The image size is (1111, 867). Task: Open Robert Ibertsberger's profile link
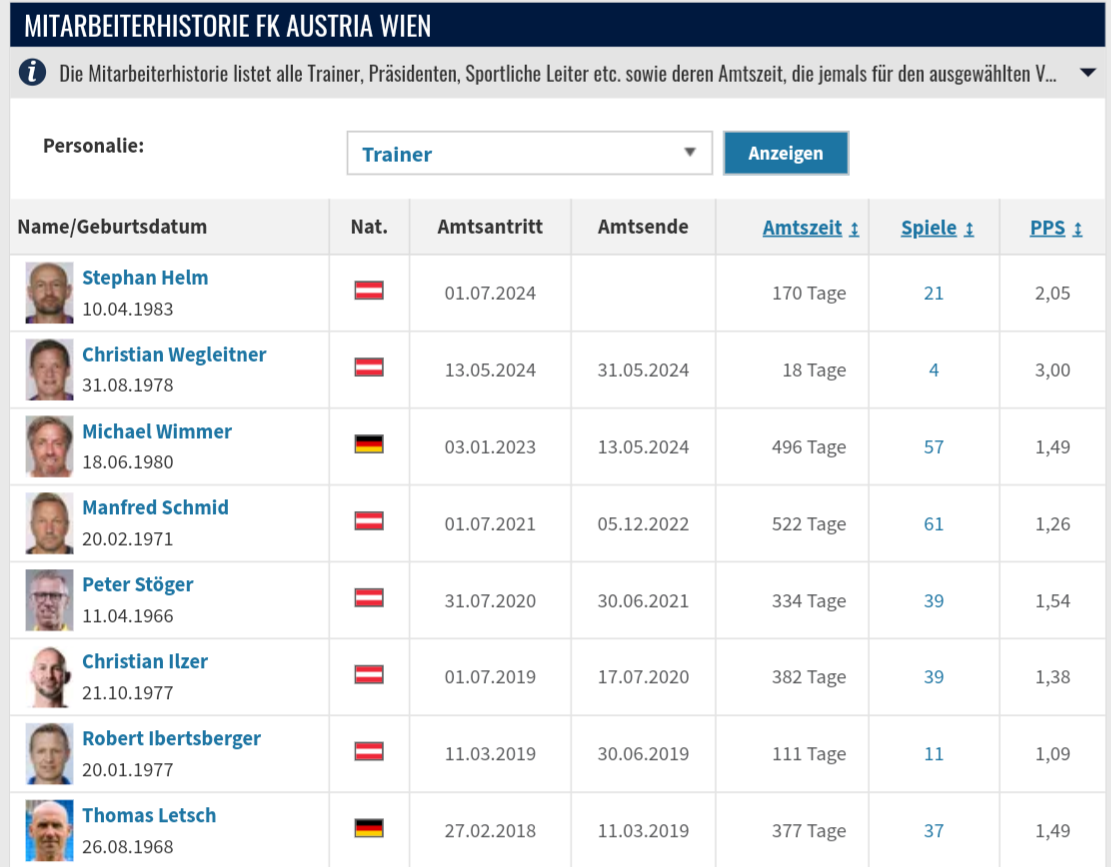[x=171, y=738]
